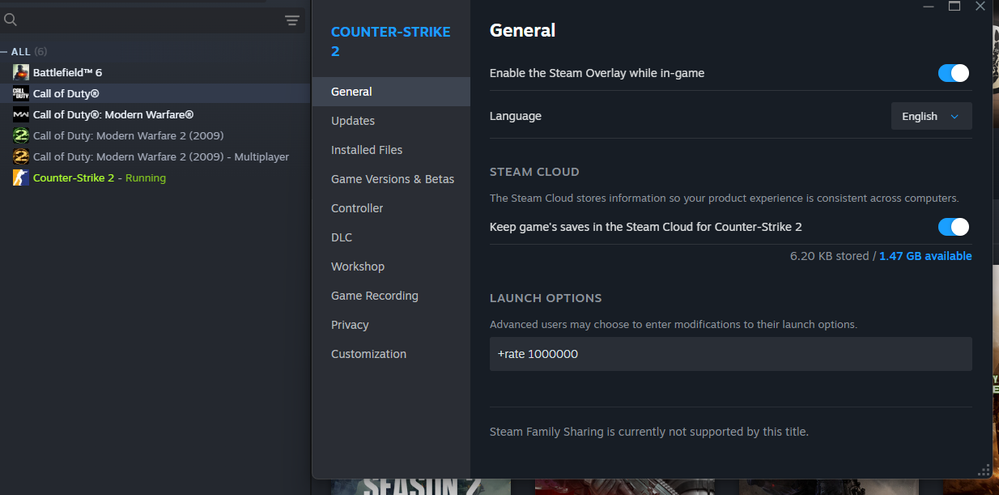Screen dimensions: 999x495
Task: Click the Battlefield 6 game icon
Action: coord(21,73)
